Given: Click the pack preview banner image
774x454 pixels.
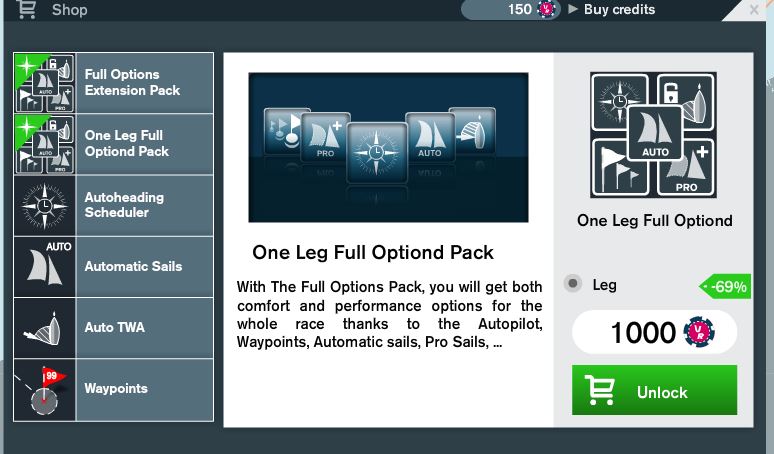Looking at the screenshot, I should (x=388, y=148).
